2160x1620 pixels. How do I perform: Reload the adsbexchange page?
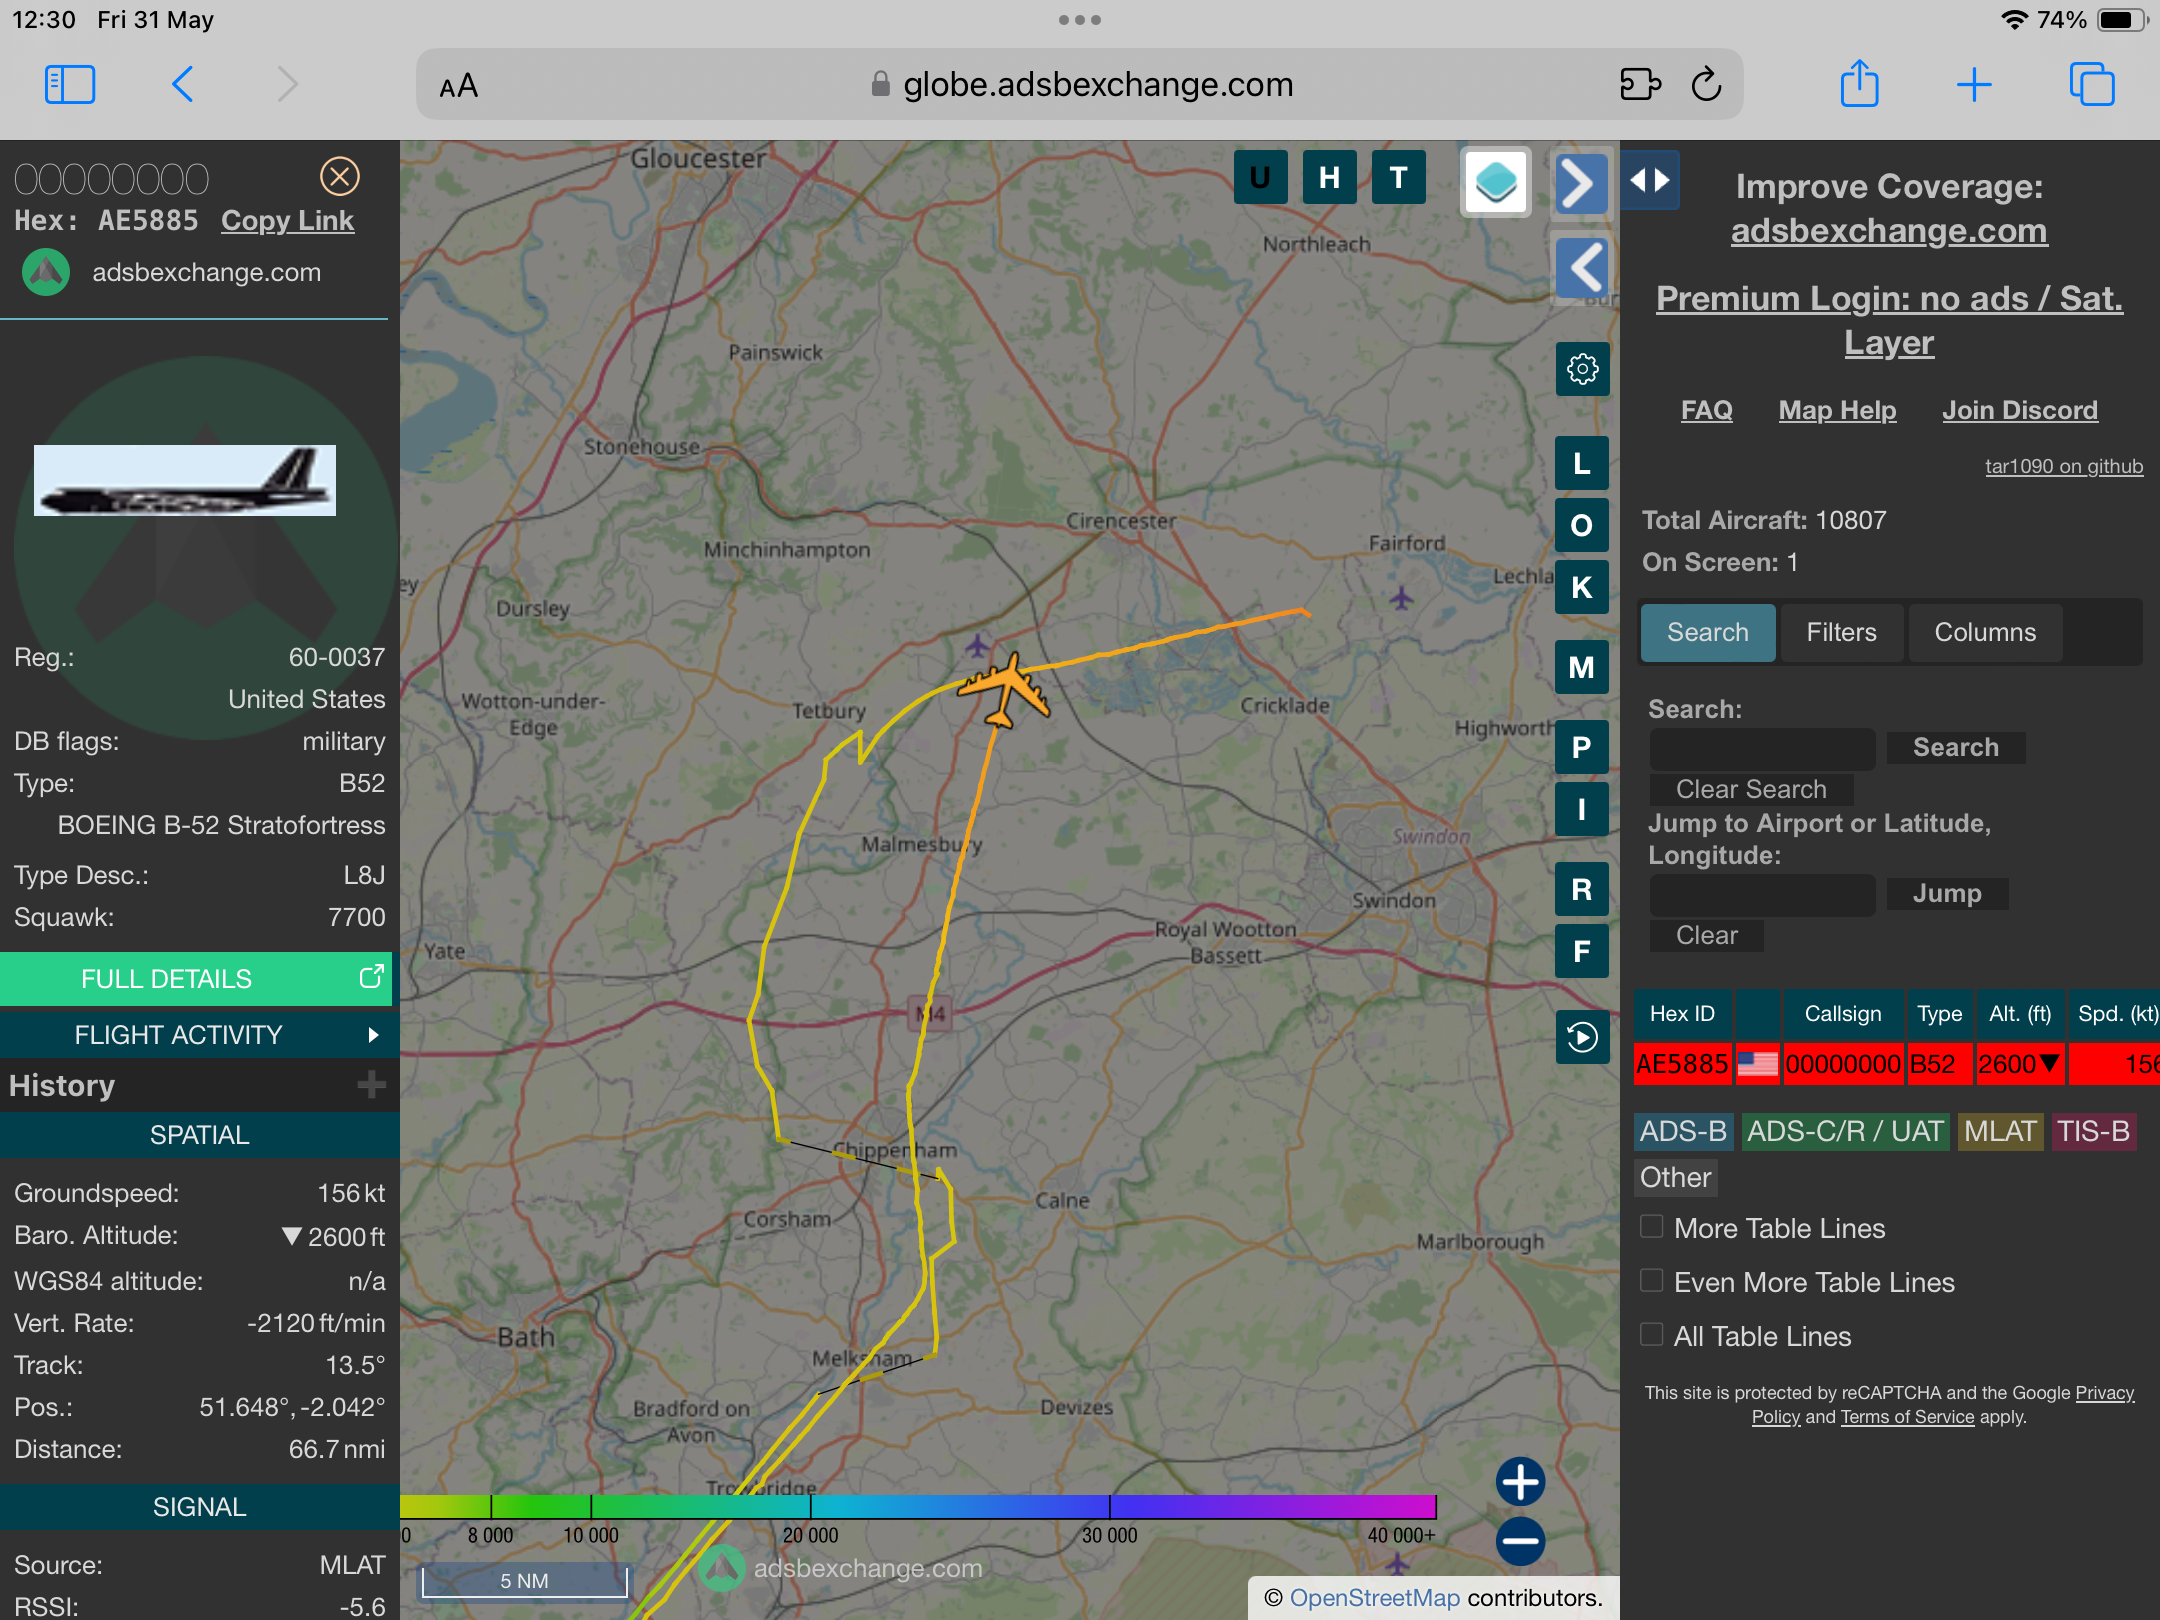coord(1707,85)
